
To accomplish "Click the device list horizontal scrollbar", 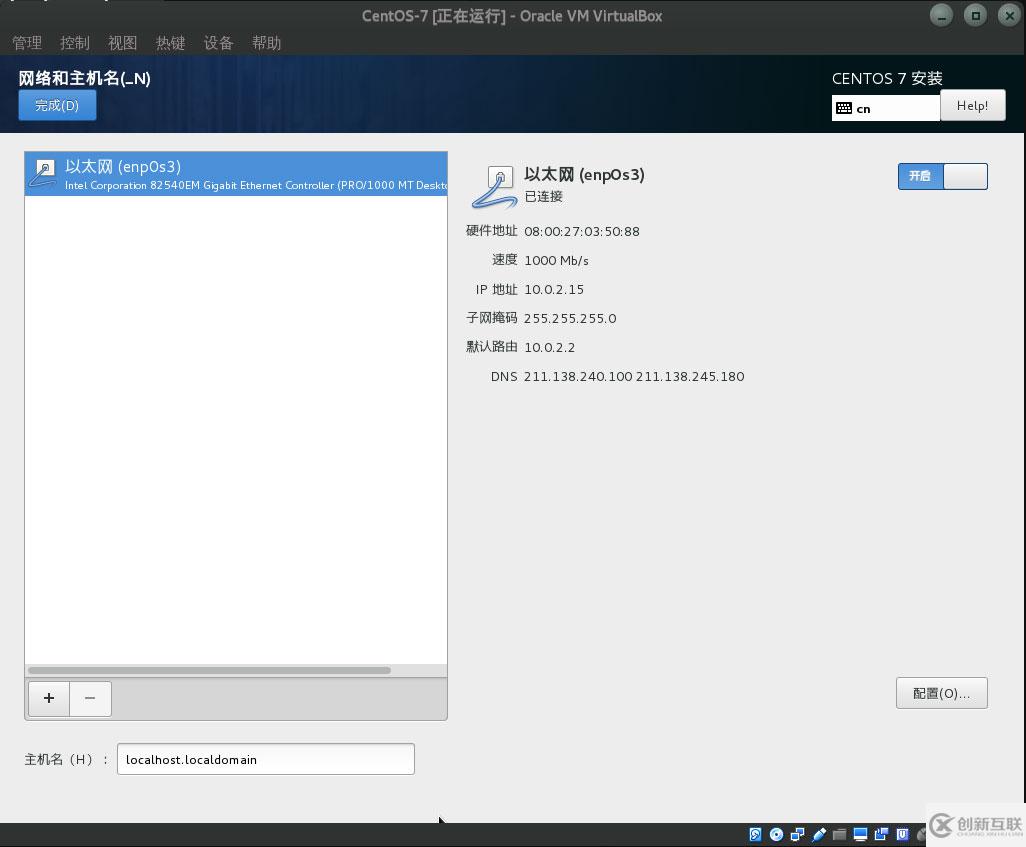I will coord(209,670).
